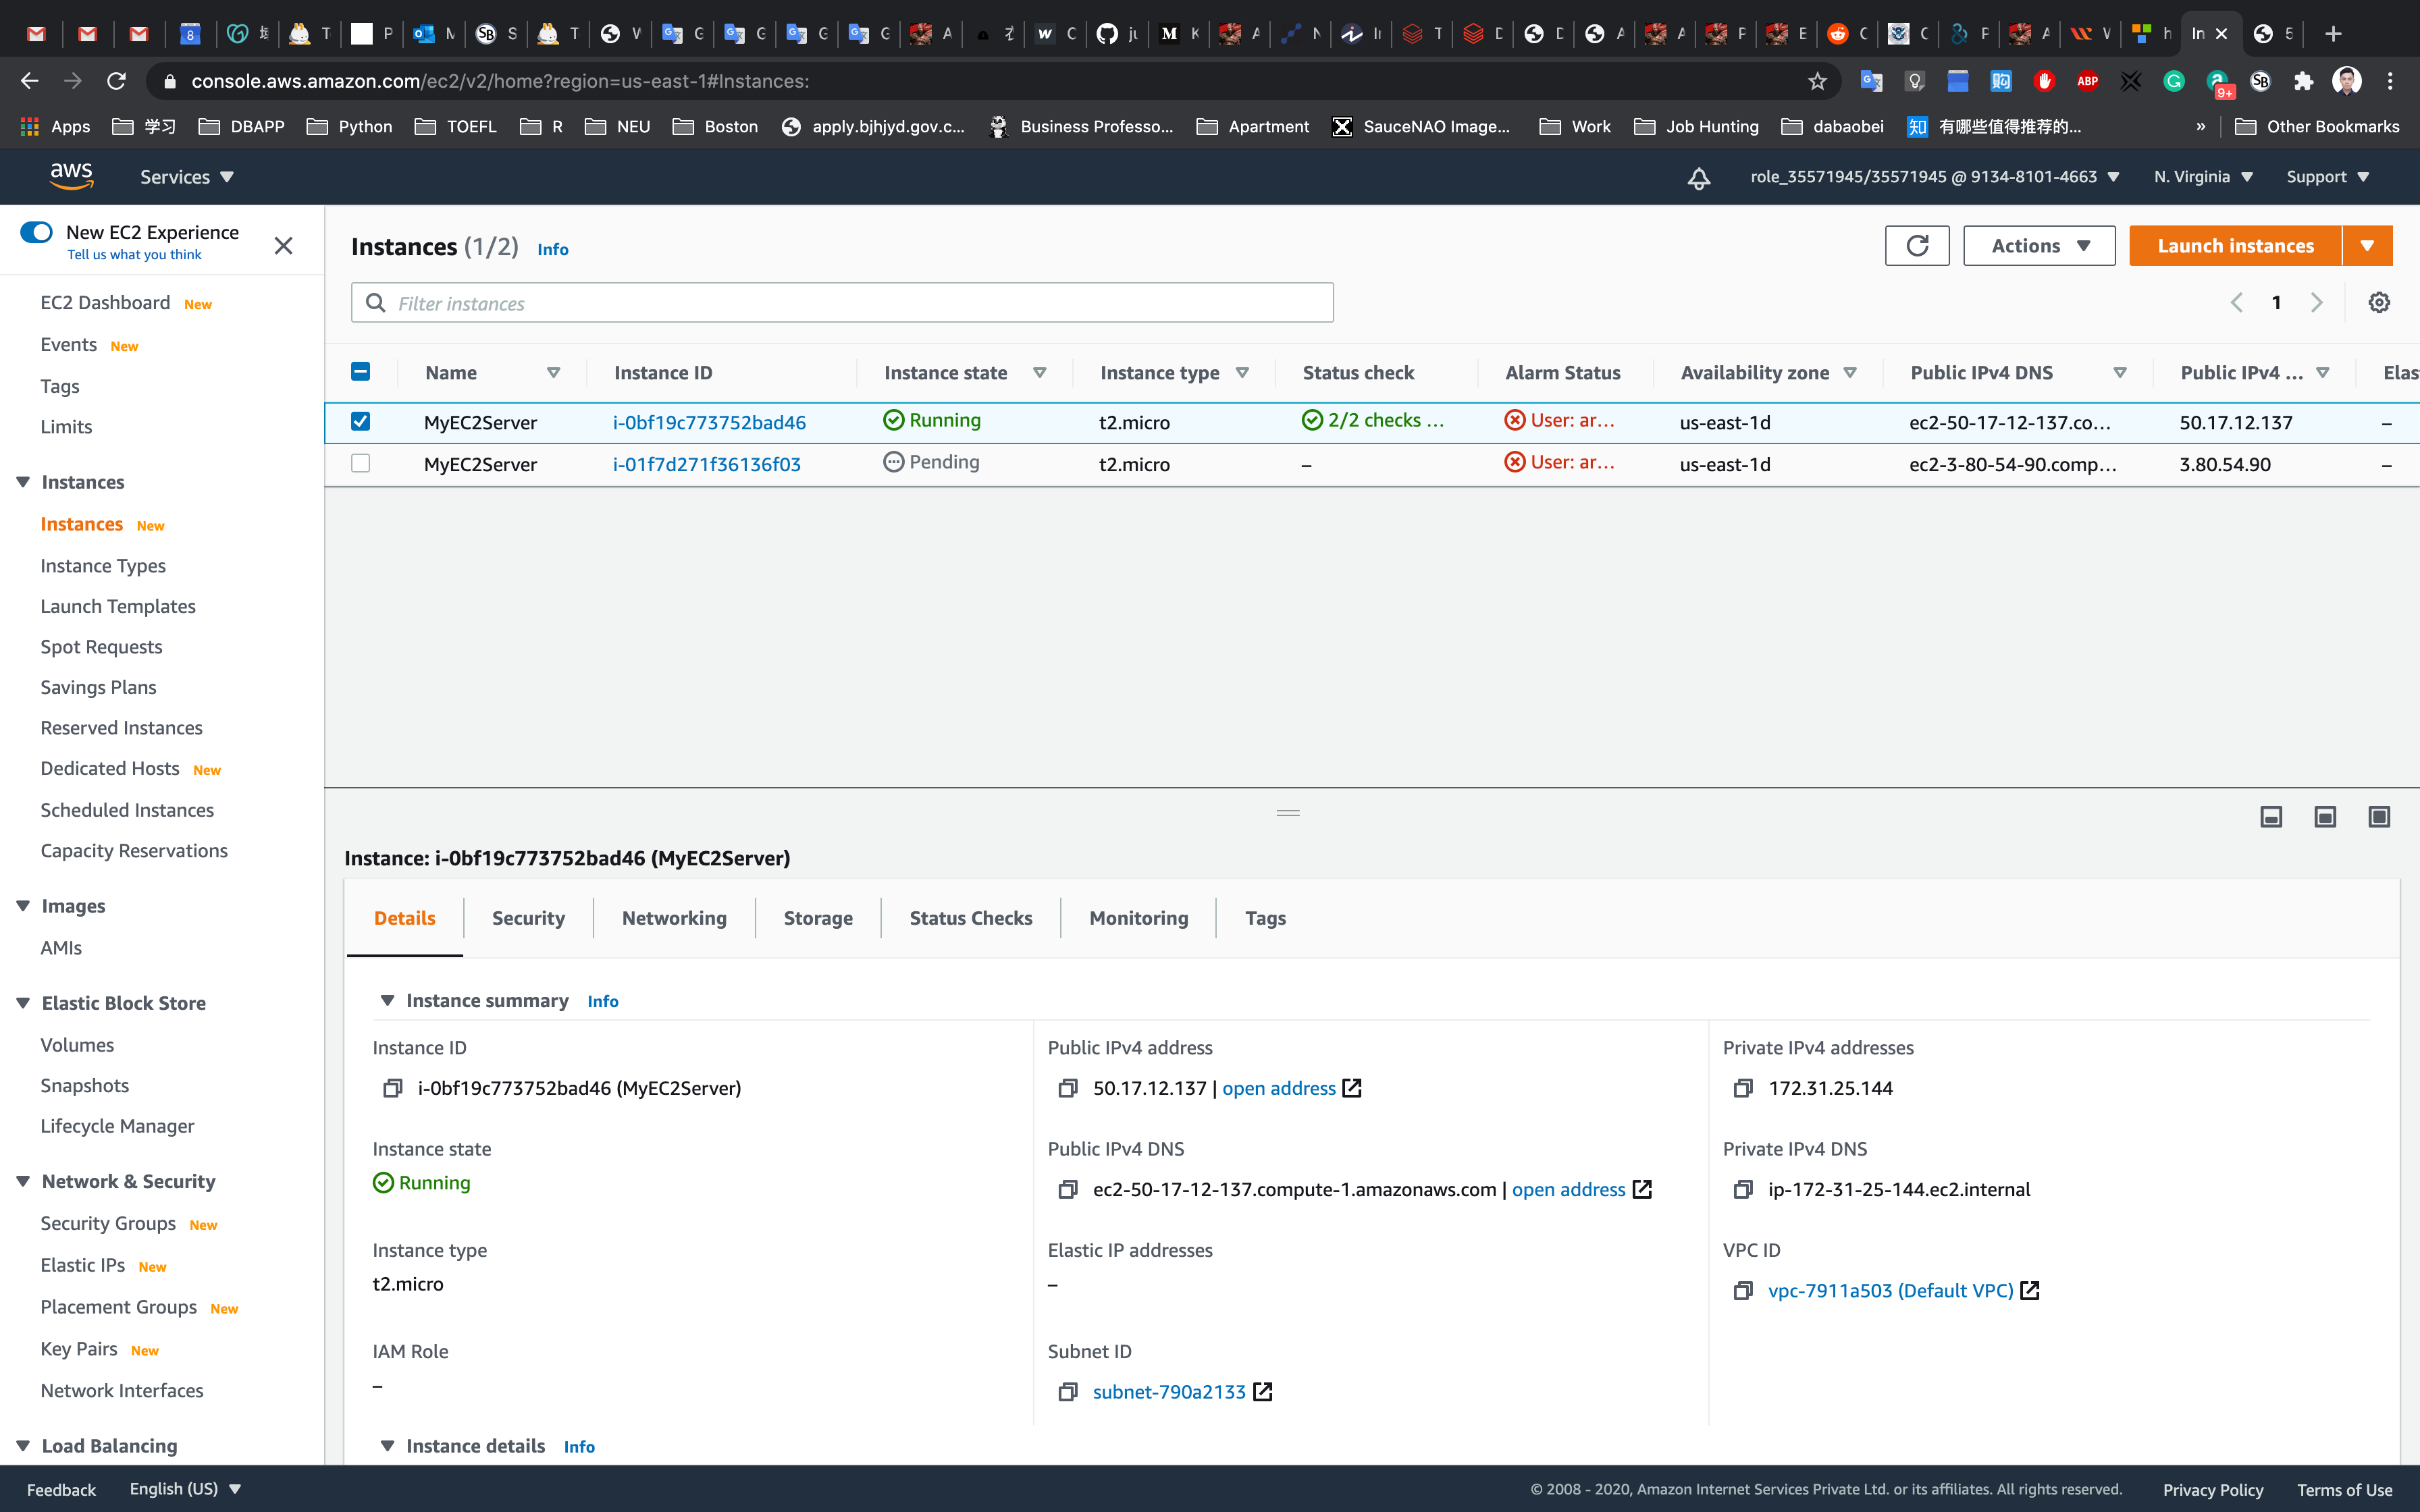Open table preferences gear icon
This screenshot has width=2420, height=1512.
[x=2379, y=303]
